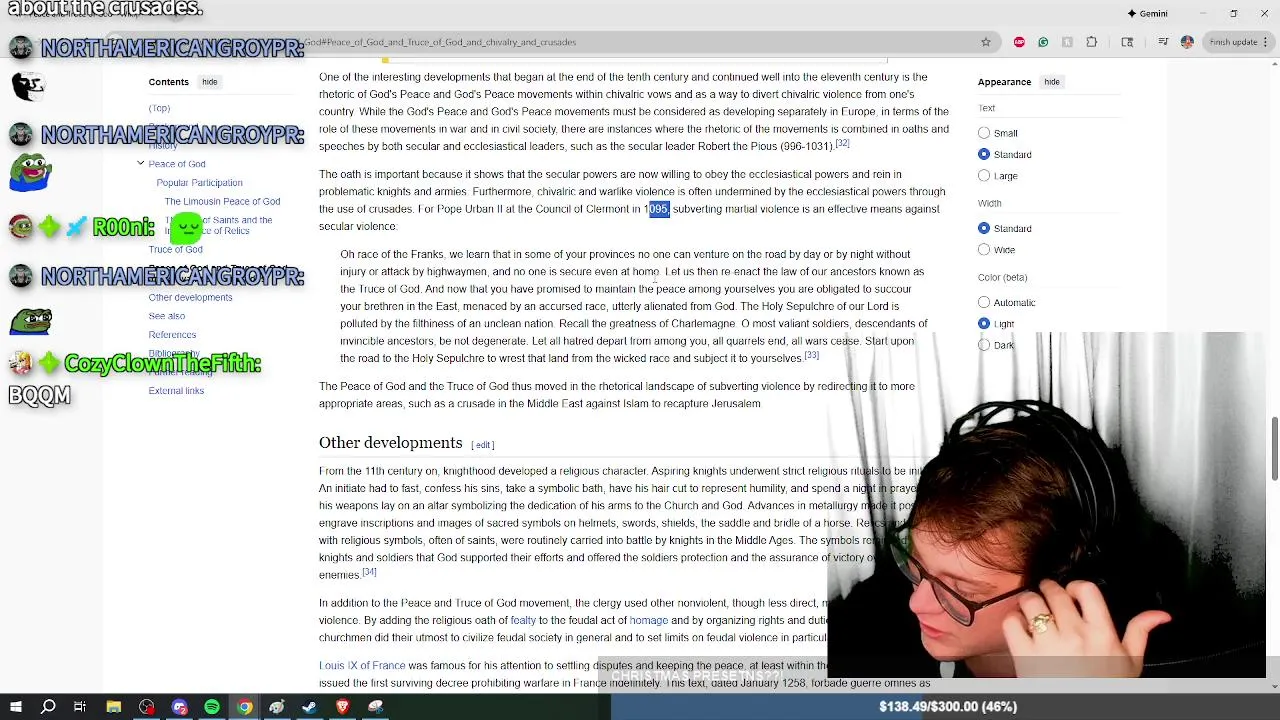
Task: Follow the fealty link
Action: click(x=523, y=621)
